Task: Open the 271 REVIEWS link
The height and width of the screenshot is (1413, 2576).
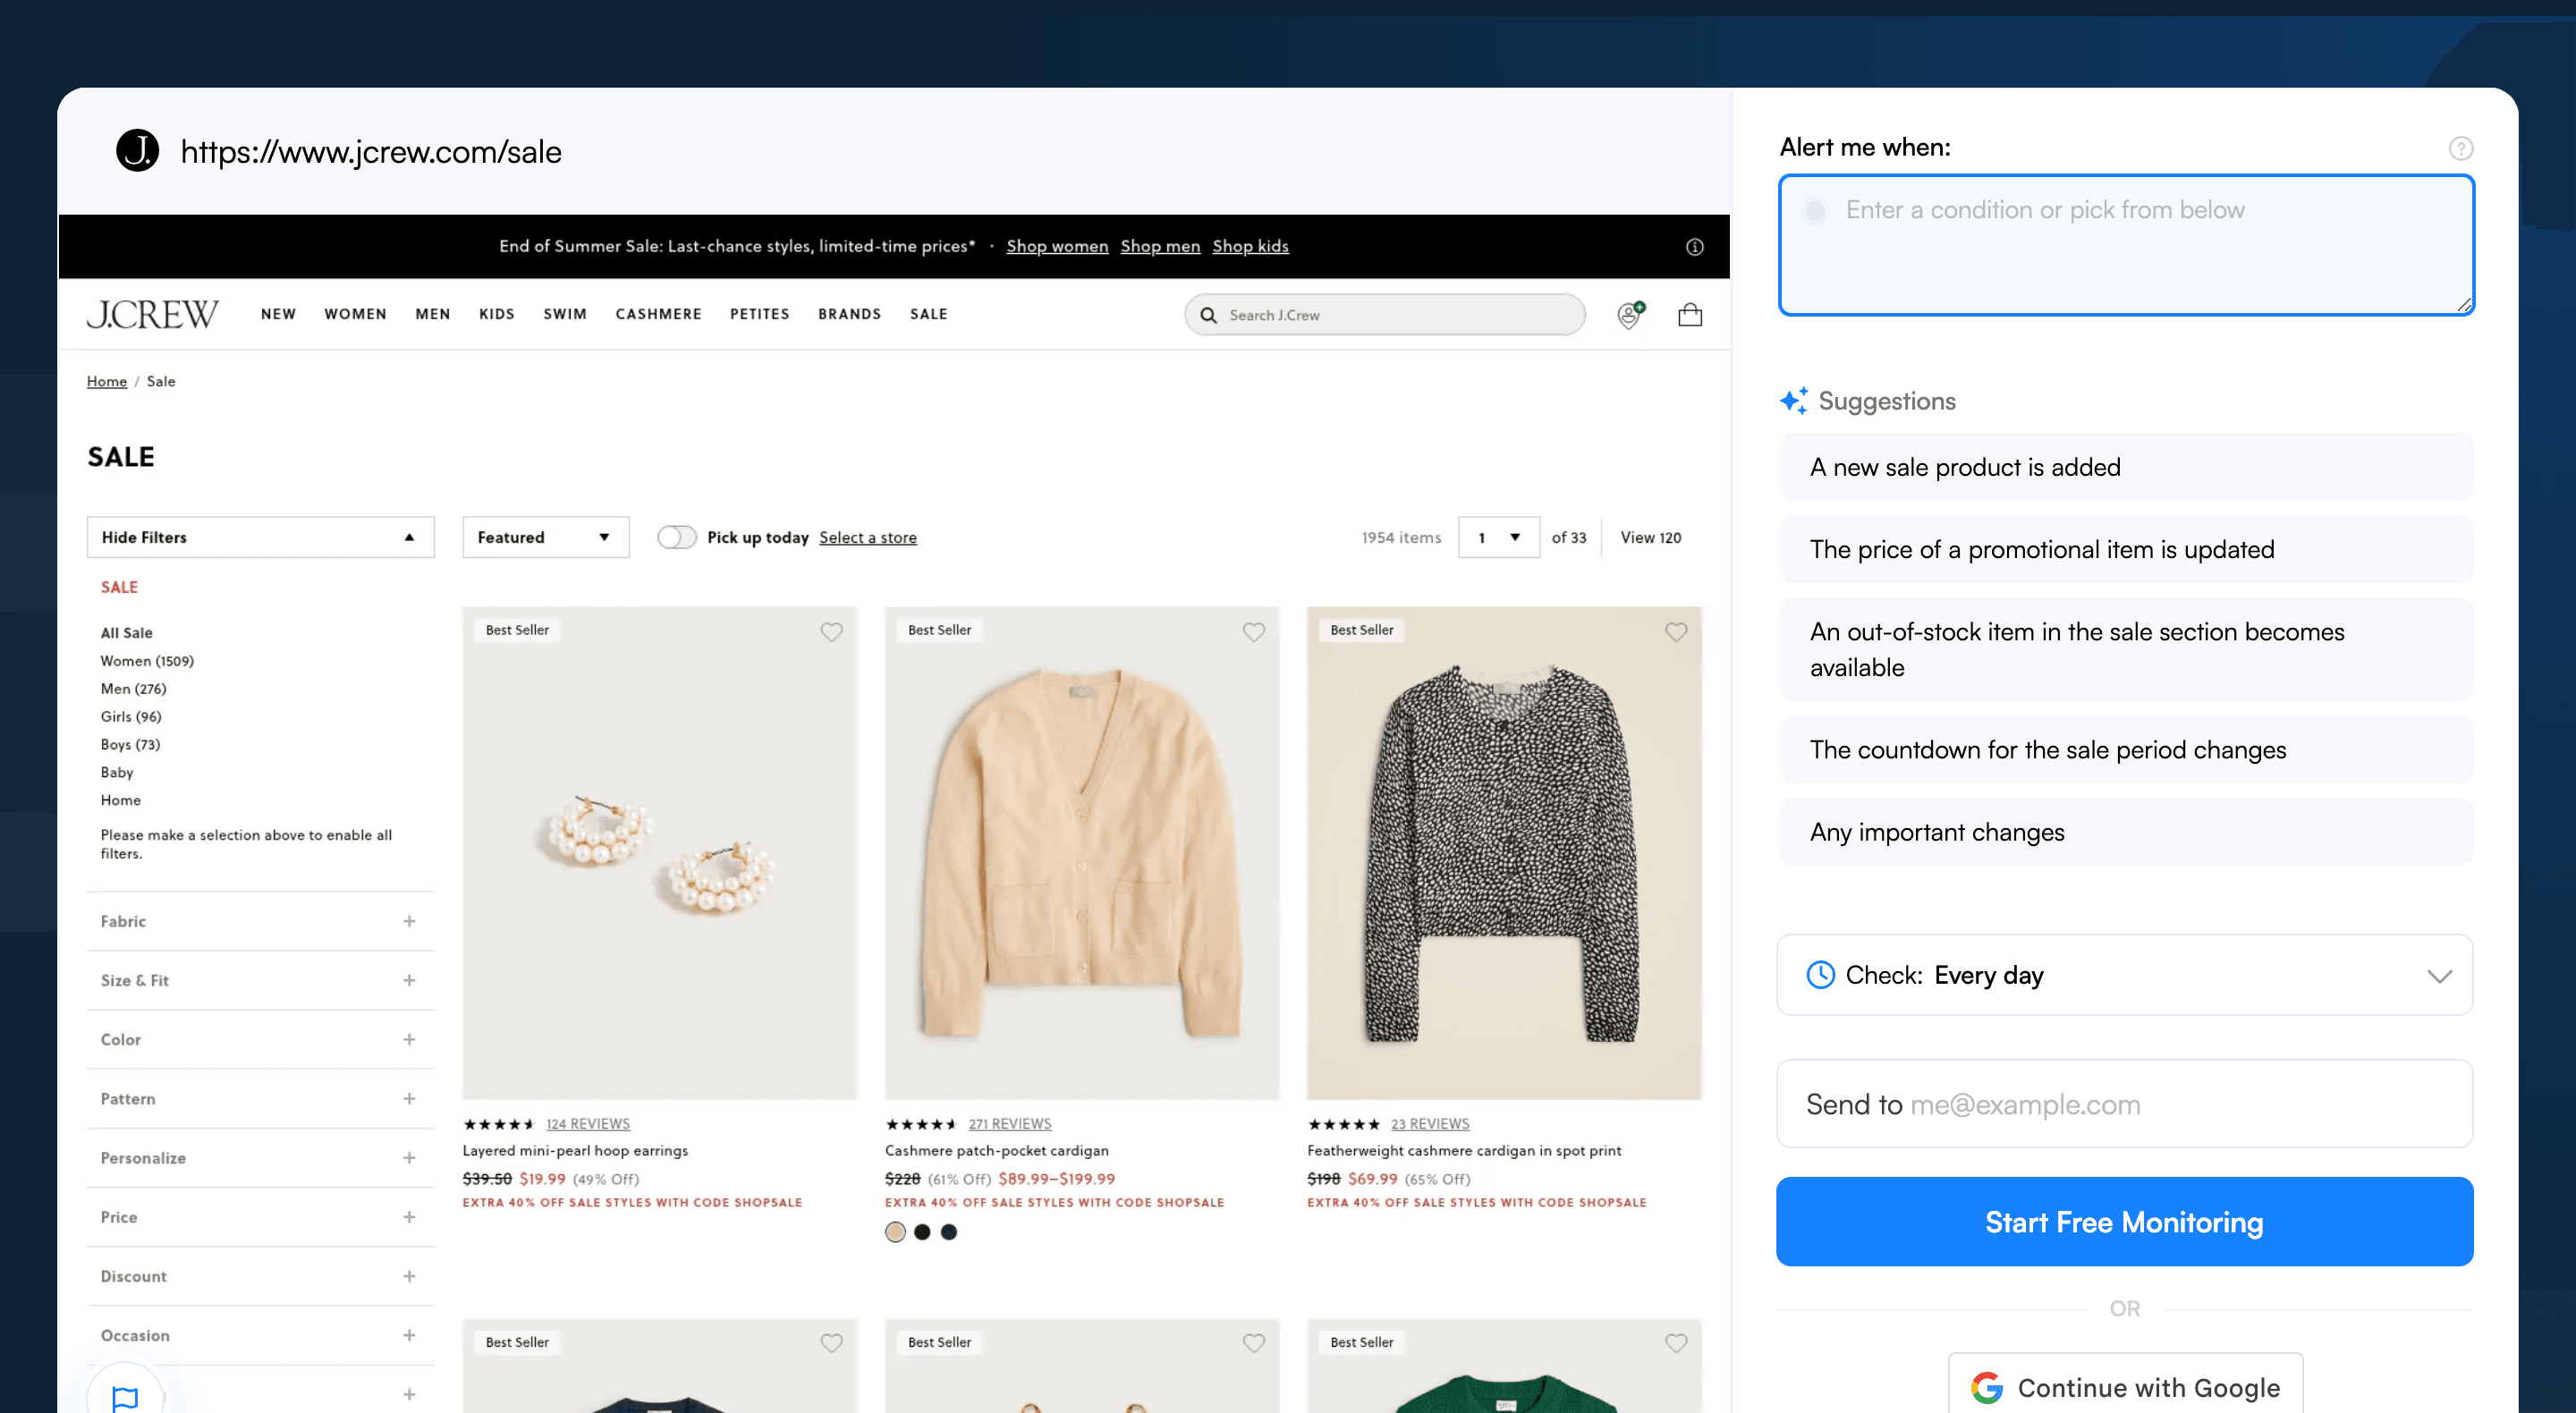Action: [1010, 1124]
